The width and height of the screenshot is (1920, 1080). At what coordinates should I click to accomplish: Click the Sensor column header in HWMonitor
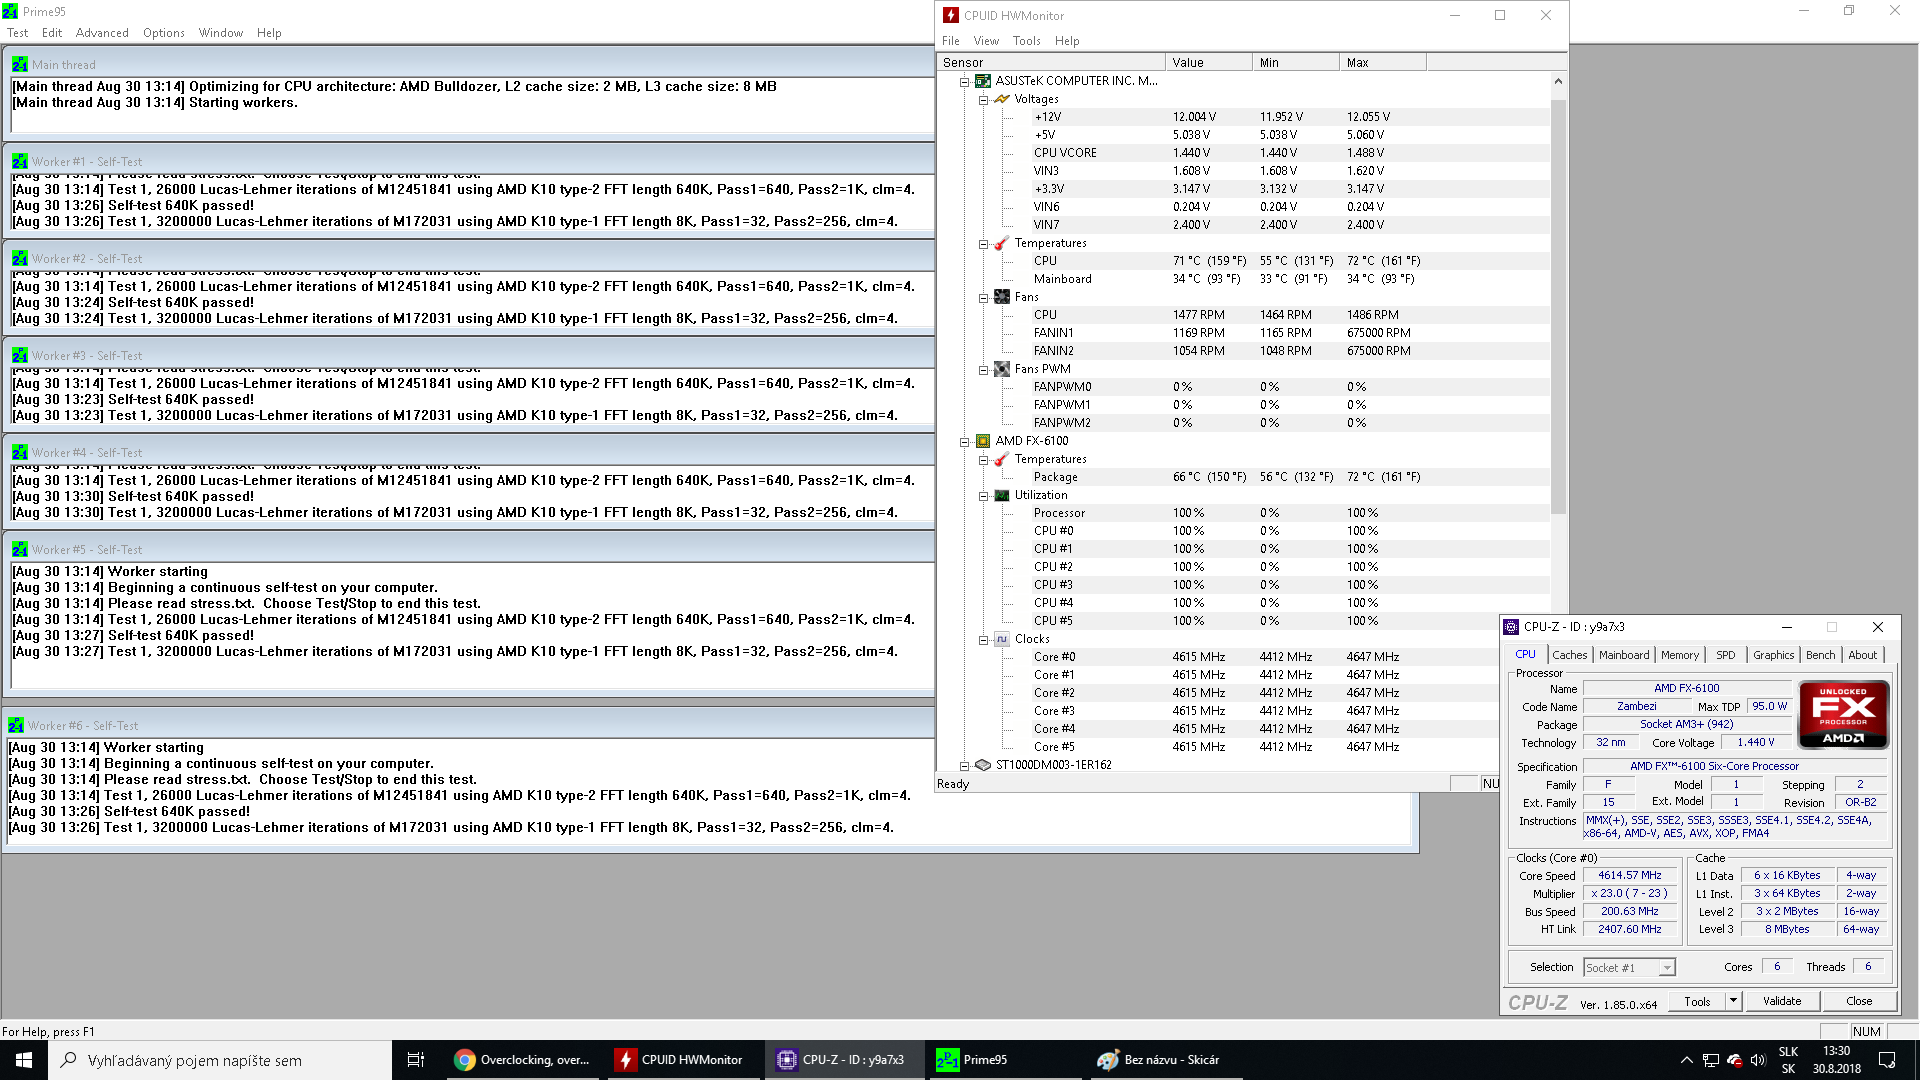click(1050, 62)
